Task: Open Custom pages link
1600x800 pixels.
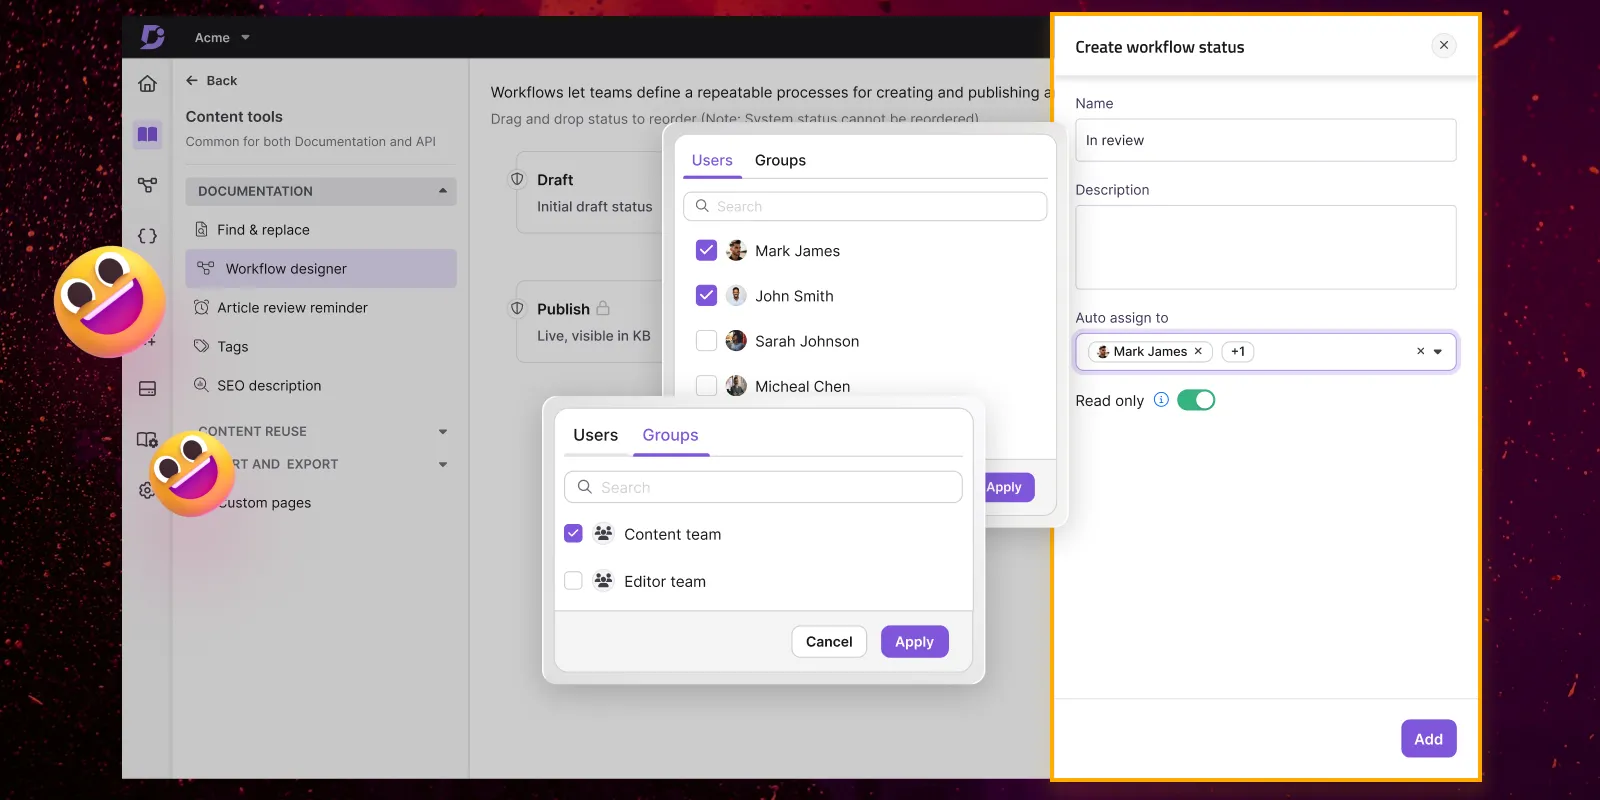Action: tap(265, 503)
